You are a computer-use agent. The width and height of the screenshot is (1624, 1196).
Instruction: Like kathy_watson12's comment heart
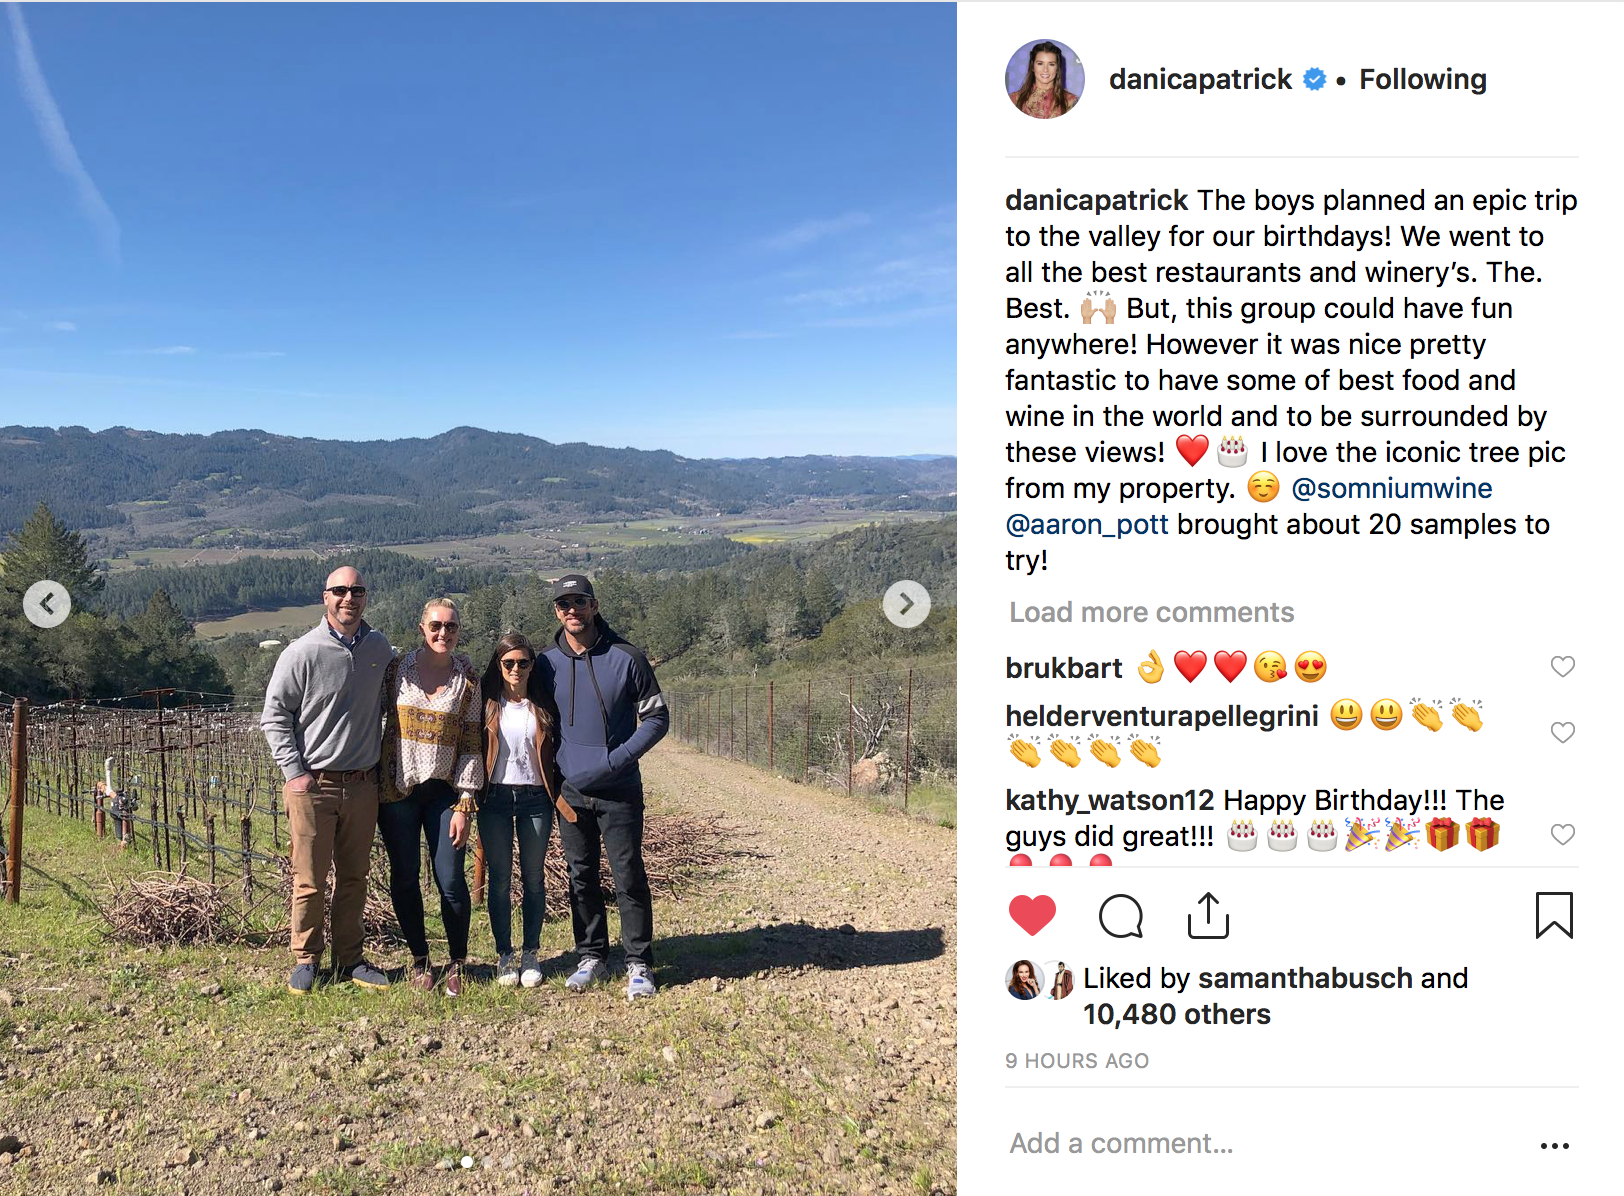[x=1562, y=835]
